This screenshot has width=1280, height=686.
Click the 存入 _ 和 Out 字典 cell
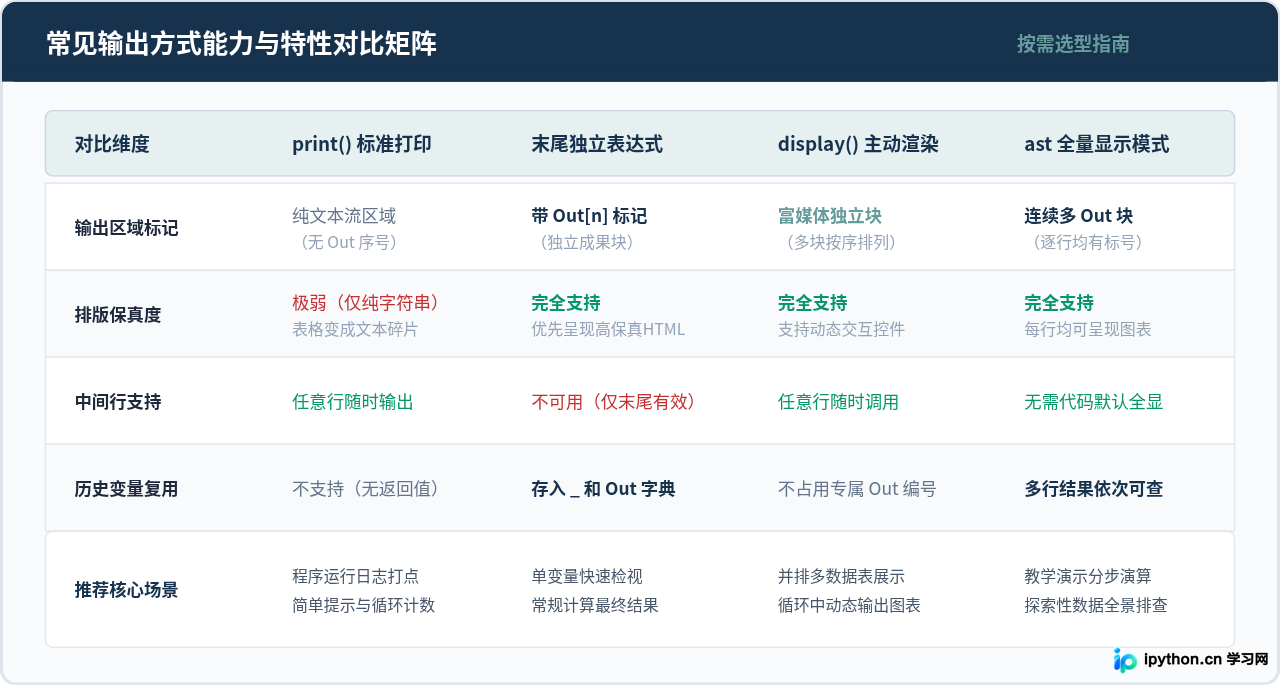(x=603, y=489)
